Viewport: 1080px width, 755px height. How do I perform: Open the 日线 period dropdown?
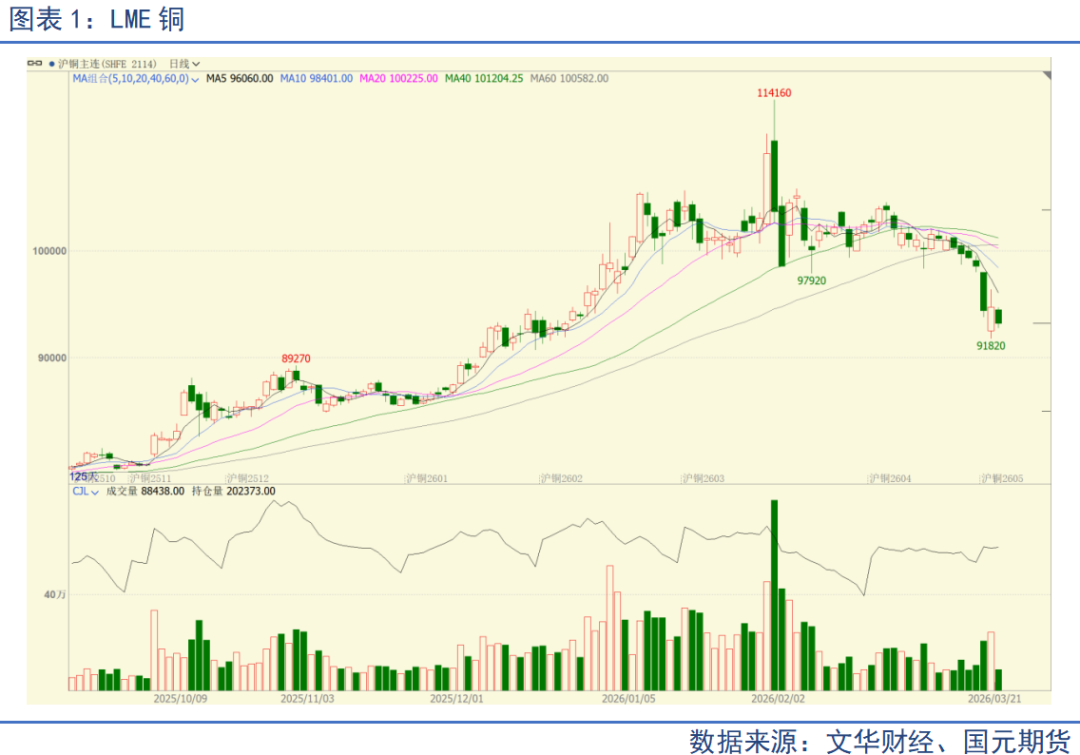tap(185, 63)
